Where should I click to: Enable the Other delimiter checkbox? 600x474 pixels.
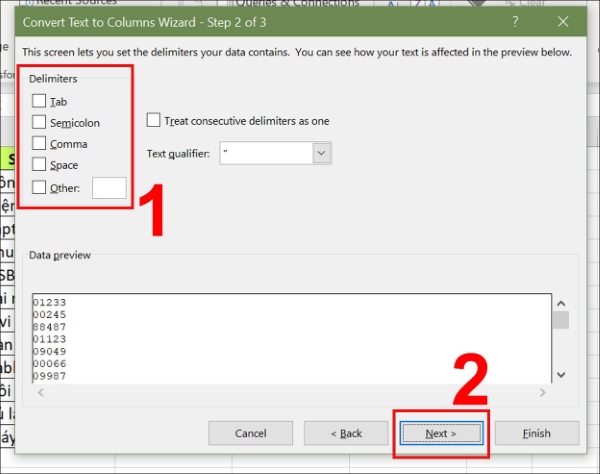tap(39, 187)
